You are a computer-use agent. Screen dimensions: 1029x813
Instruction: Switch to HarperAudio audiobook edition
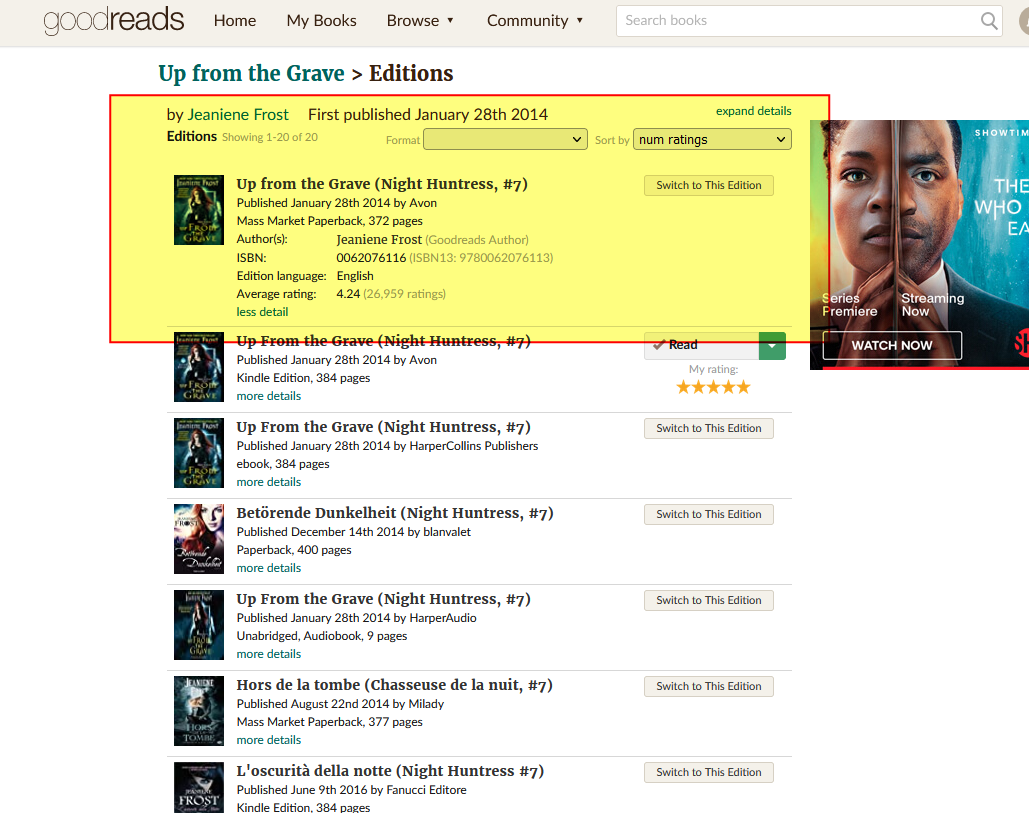coord(709,600)
